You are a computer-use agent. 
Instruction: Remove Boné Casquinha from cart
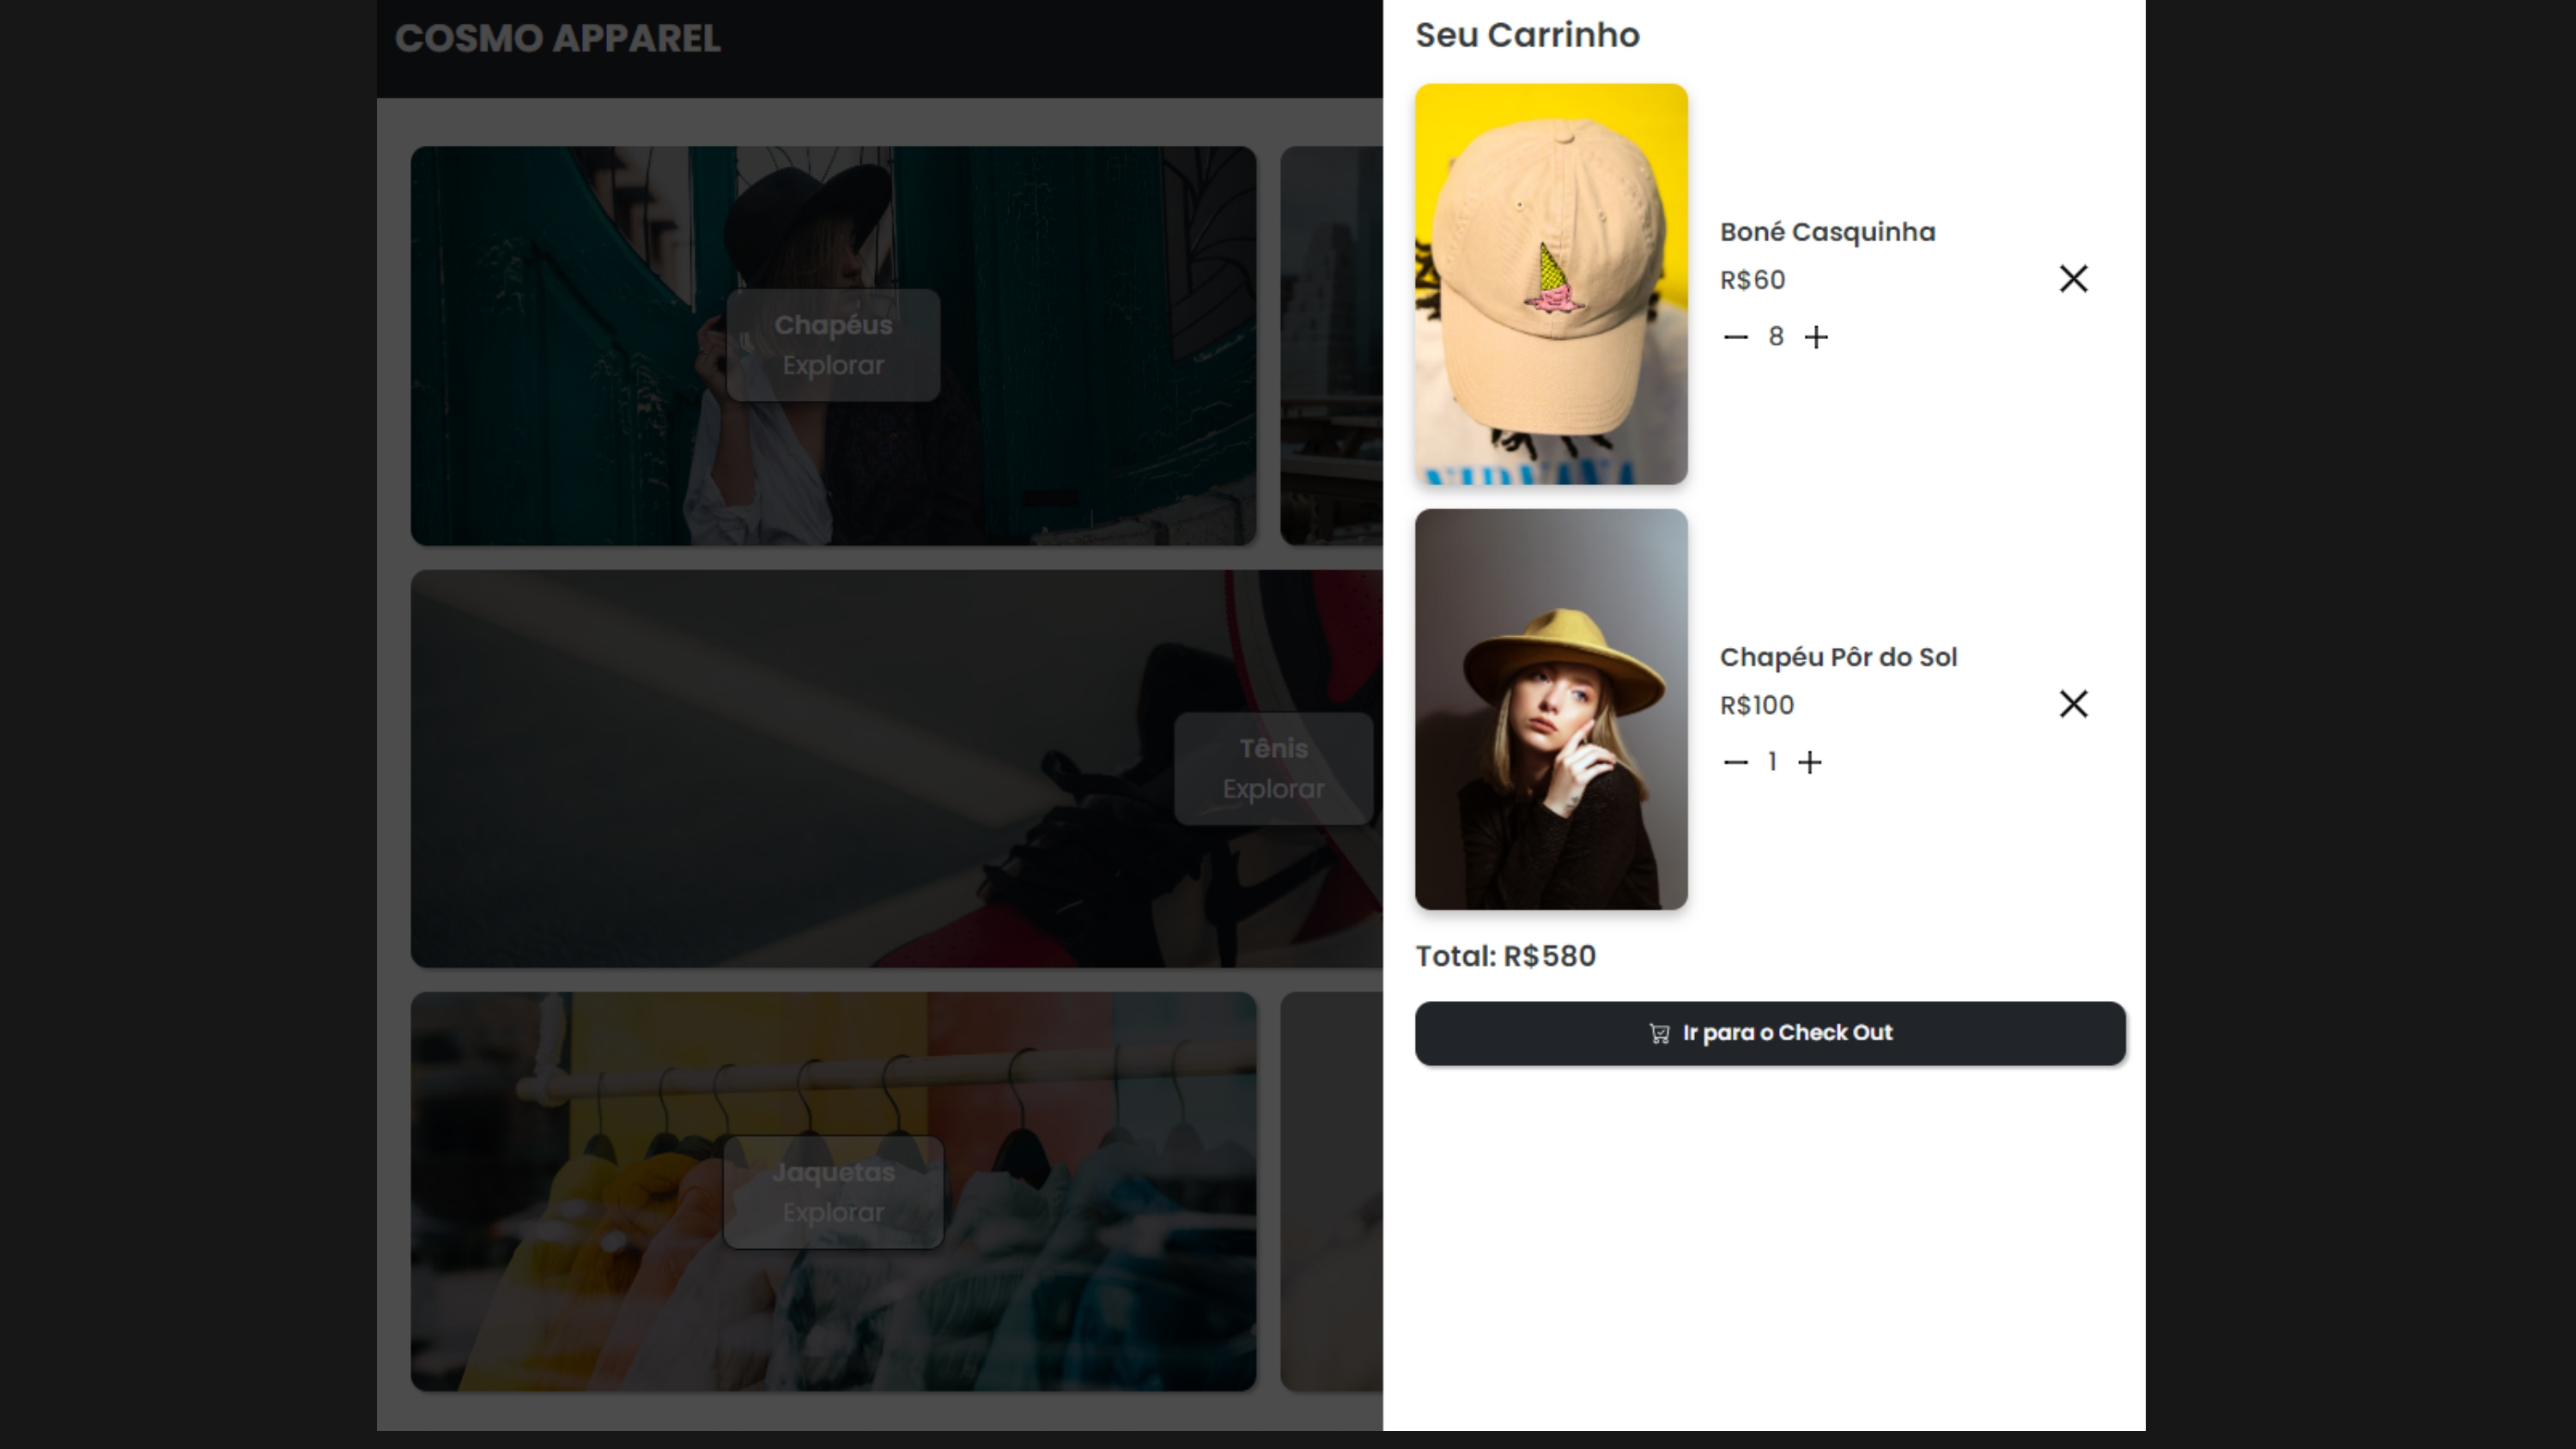2073,279
